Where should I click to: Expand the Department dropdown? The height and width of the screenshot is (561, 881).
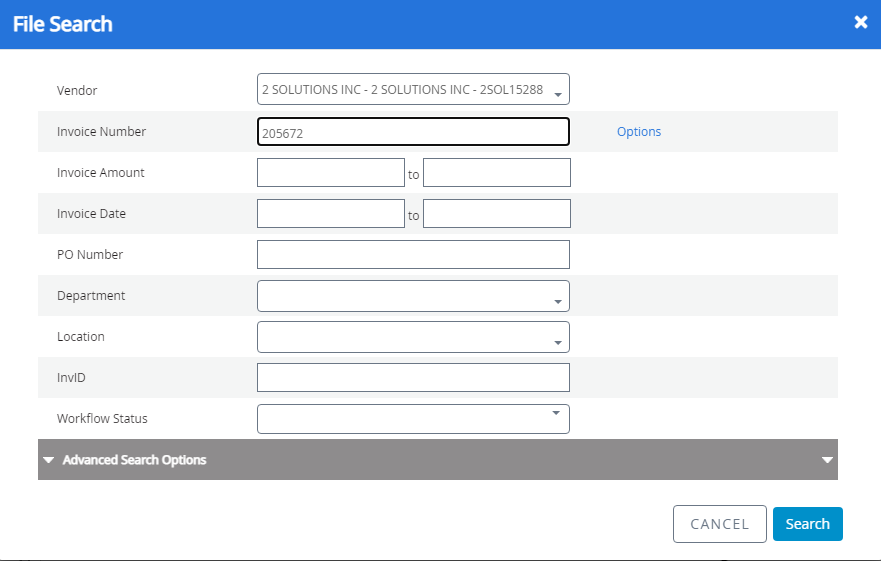pyautogui.click(x=557, y=299)
